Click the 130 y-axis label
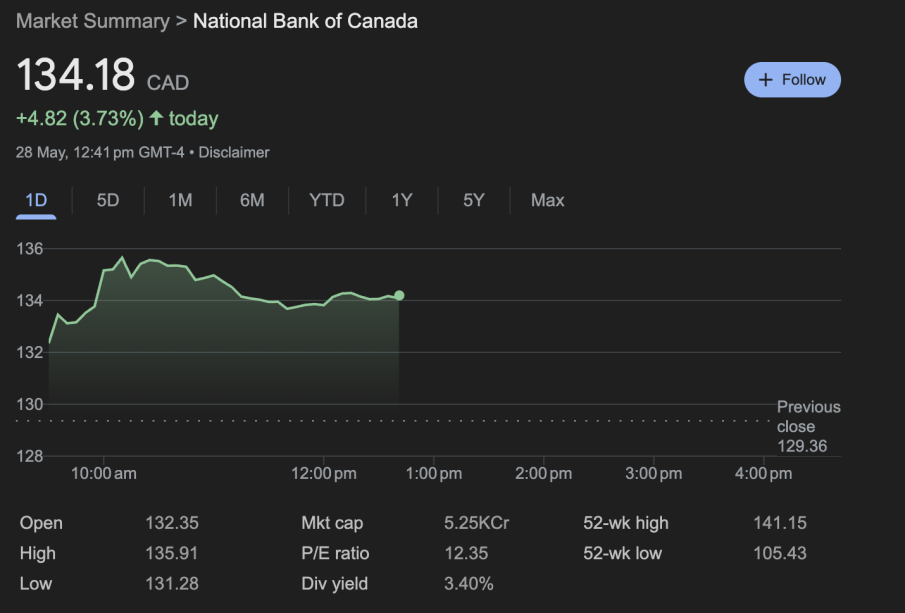This screenshot has width=905, height=613. coord(29,405)
